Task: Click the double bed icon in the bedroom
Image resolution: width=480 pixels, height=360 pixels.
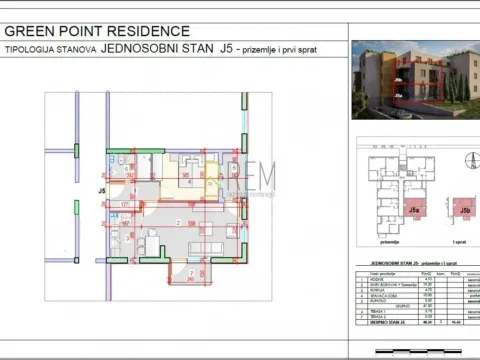Action: 192,171
